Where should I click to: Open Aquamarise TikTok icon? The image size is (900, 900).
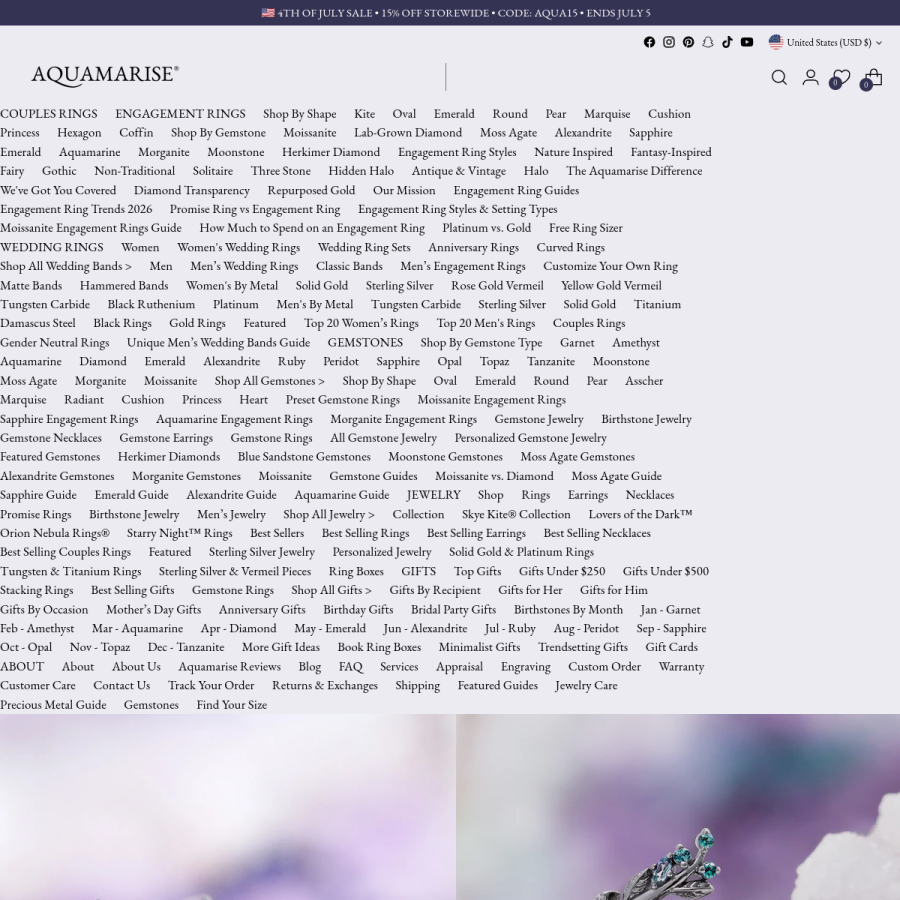(727, 42)
